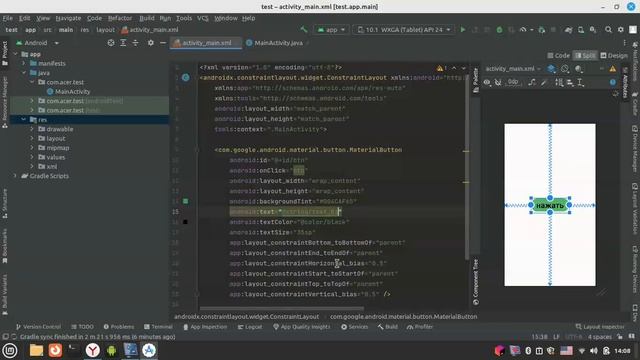
Task: Click the horizontal scrollbar of the code editor
Action: (x=282, y=309)
